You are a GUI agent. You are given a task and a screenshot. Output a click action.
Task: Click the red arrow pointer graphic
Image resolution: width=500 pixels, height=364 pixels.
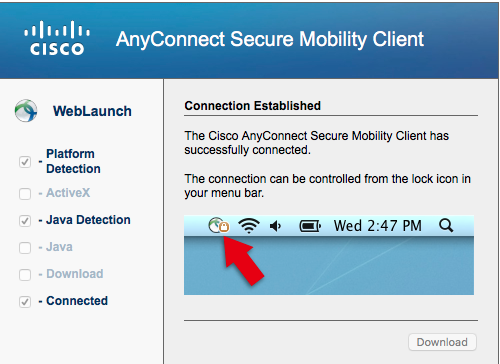coord(243,260)
